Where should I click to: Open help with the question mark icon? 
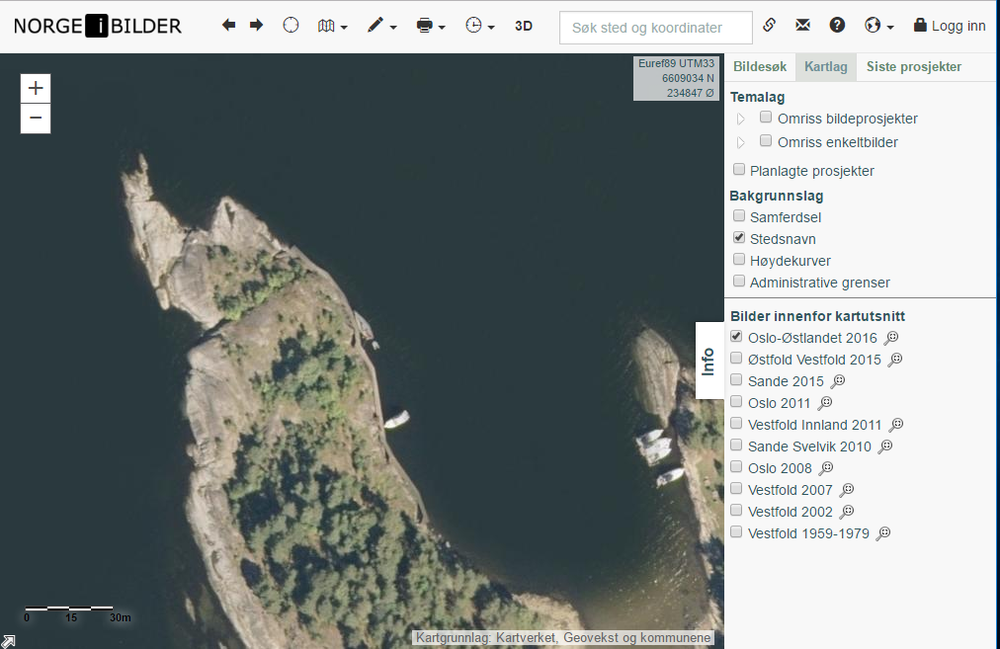coord(837,25)
